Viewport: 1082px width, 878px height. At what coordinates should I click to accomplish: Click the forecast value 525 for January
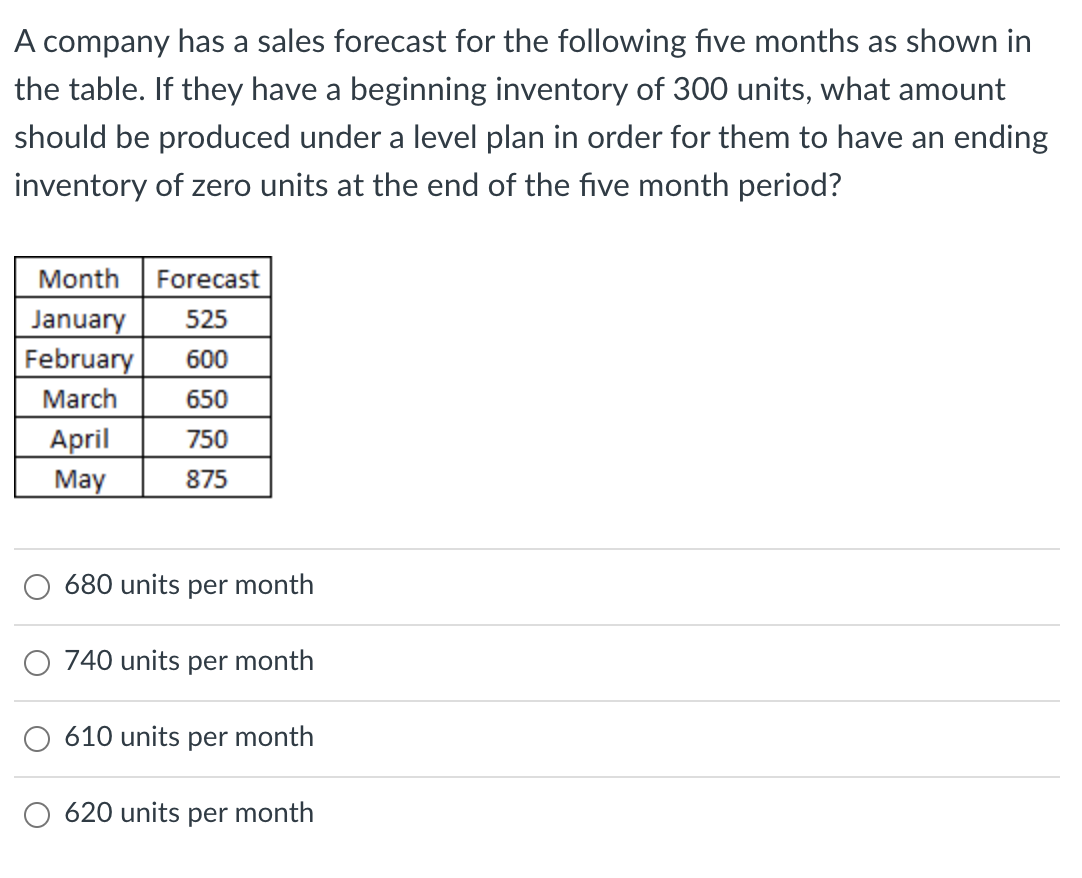click(206, 319)
